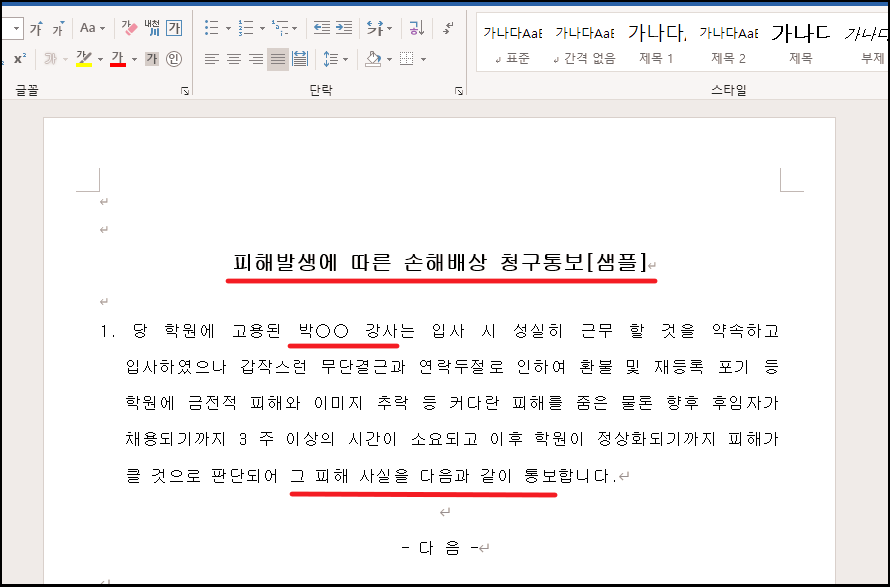Apply the 제목 1 style

pyautogui.click(x=657, y=42)
